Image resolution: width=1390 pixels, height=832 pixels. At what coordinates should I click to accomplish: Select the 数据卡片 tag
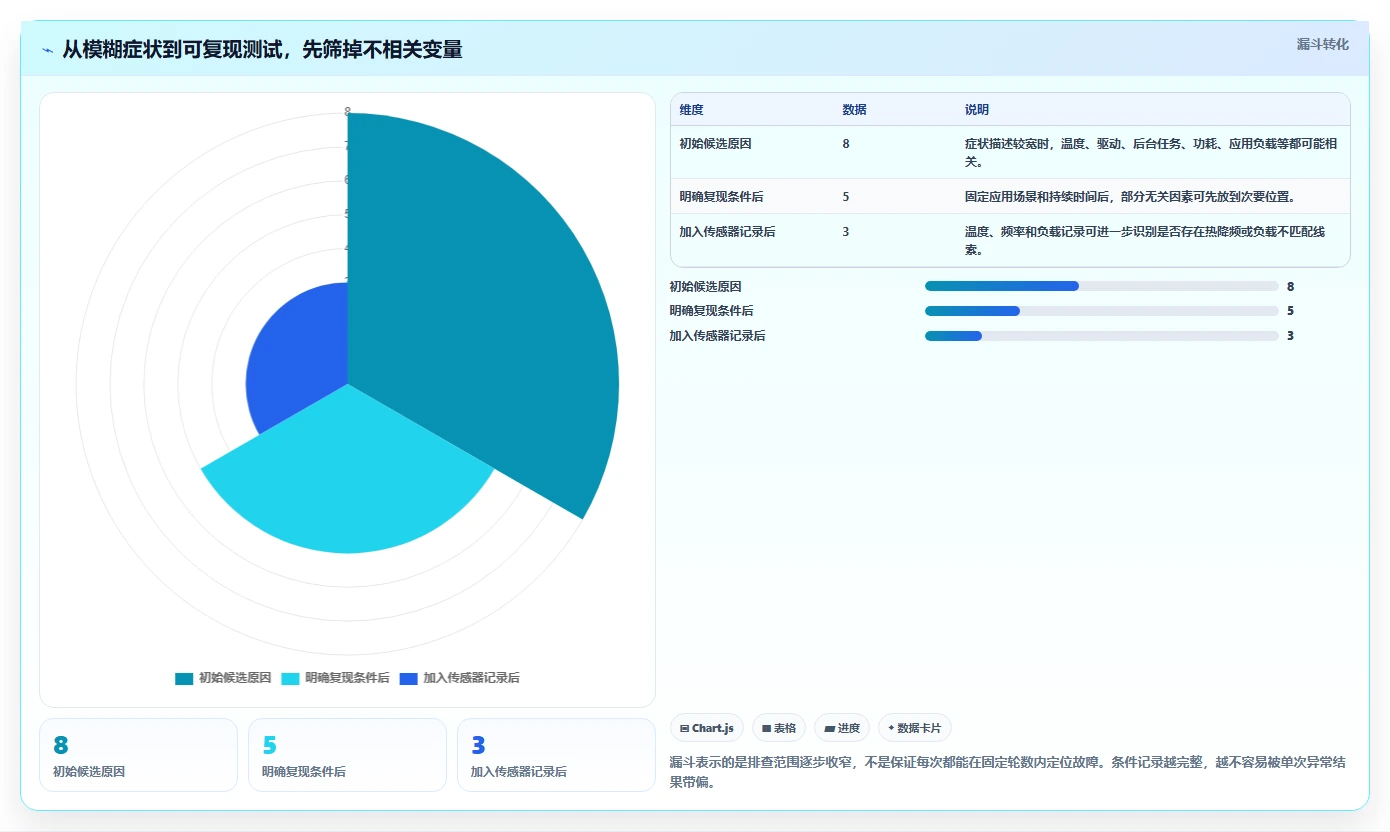coord(915,728)
